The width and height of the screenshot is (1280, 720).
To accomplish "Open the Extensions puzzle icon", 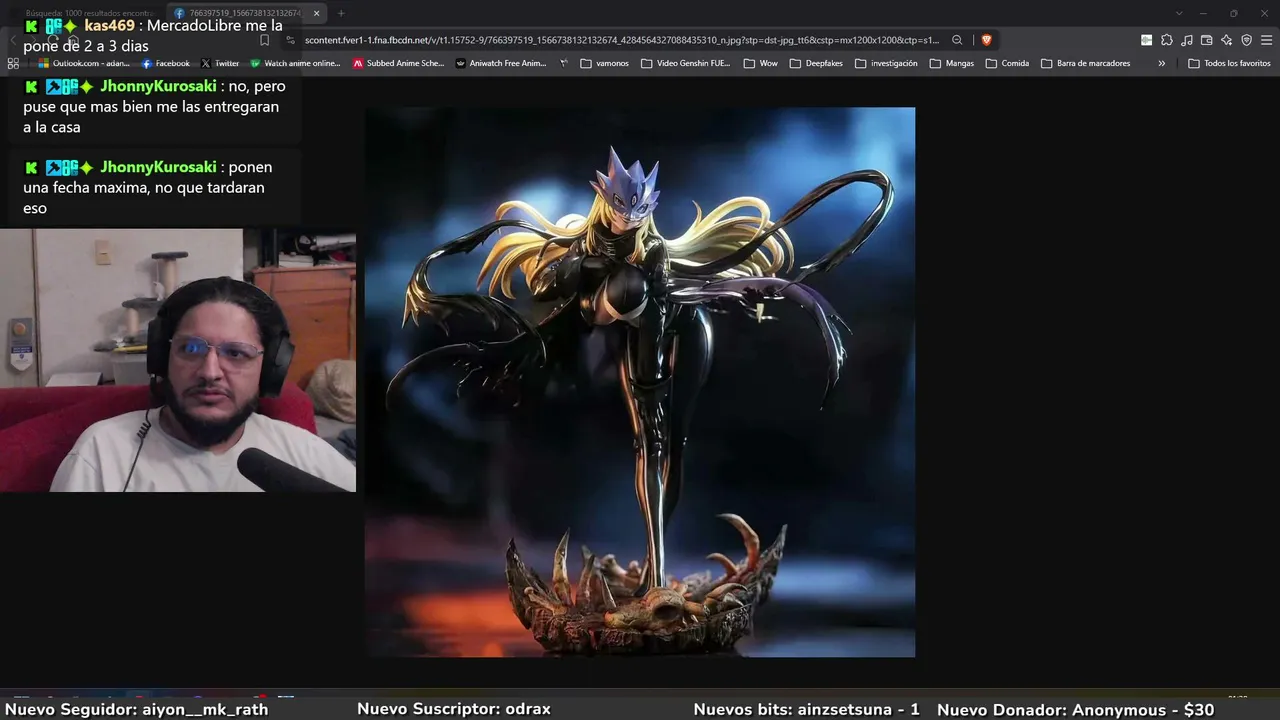I will click(1166, 40).
